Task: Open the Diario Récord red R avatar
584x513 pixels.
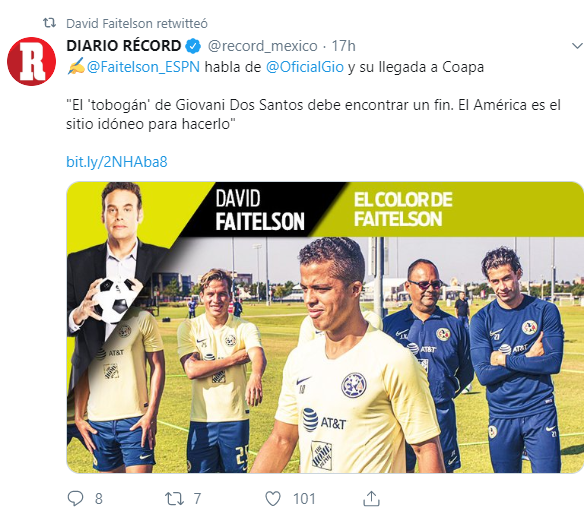Action: tap(32, 61)
